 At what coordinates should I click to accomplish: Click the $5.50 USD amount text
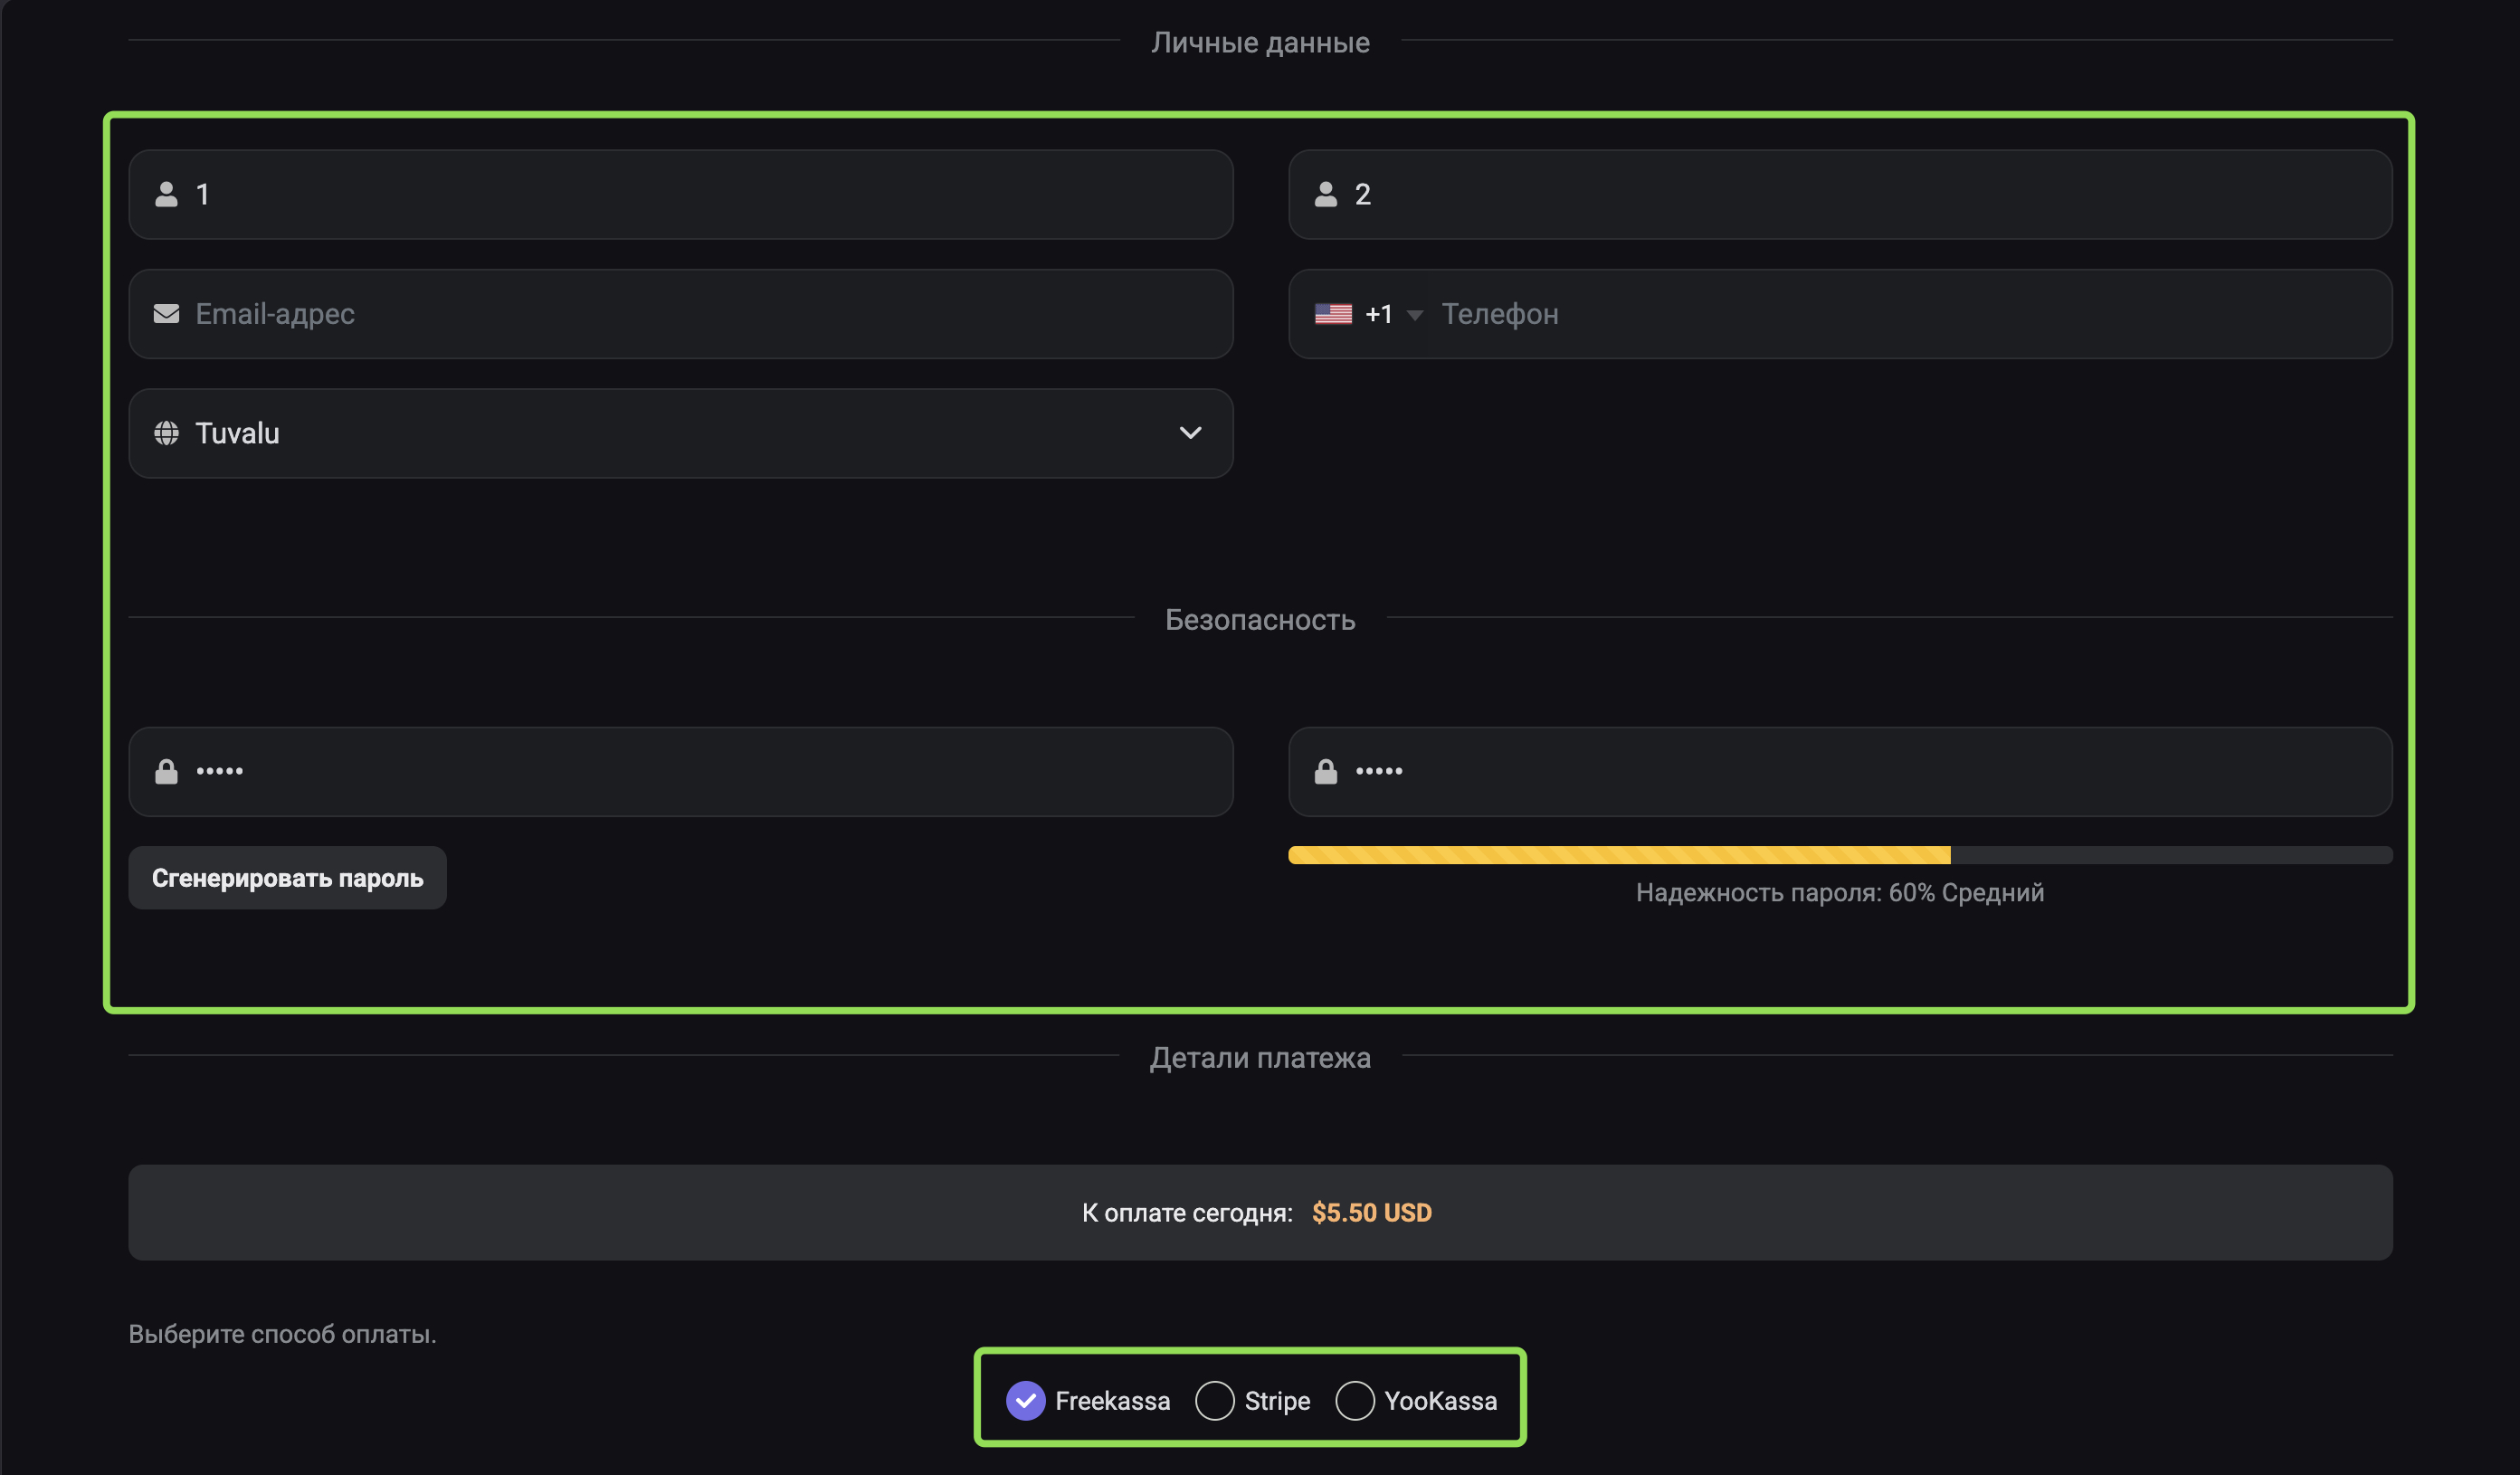tap(1371, 1212)
